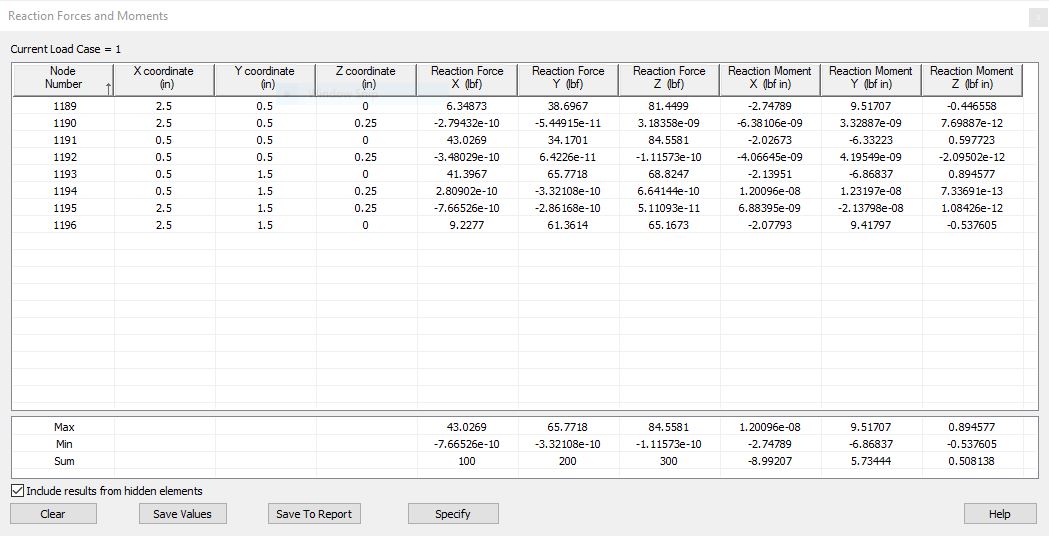Select node 1189 row

(x=64, y=106)
